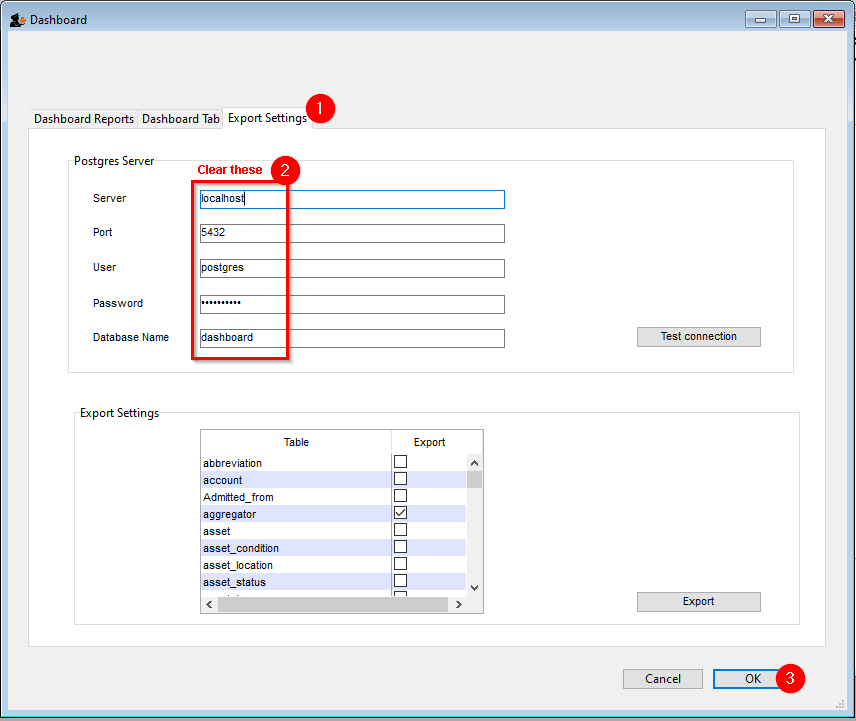Click the horizontal scroll left arrow
The image size is (856, 721).
coord(209,604)
